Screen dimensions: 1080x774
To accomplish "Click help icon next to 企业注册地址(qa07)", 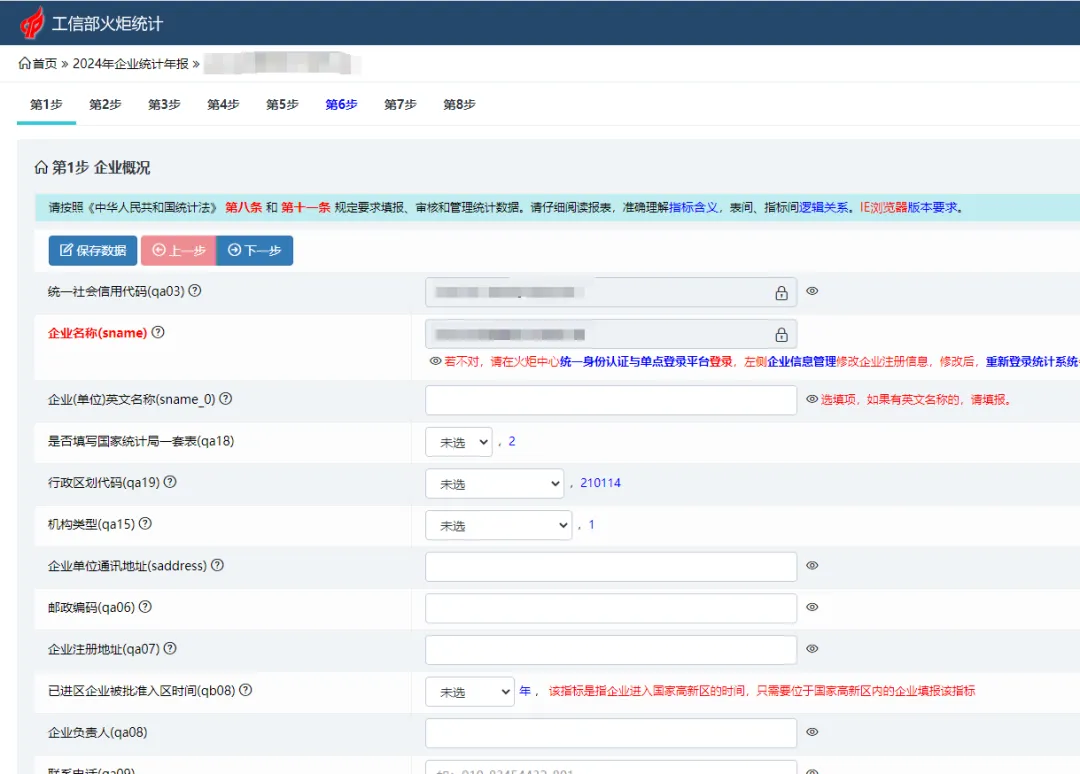I will point(170,648).
